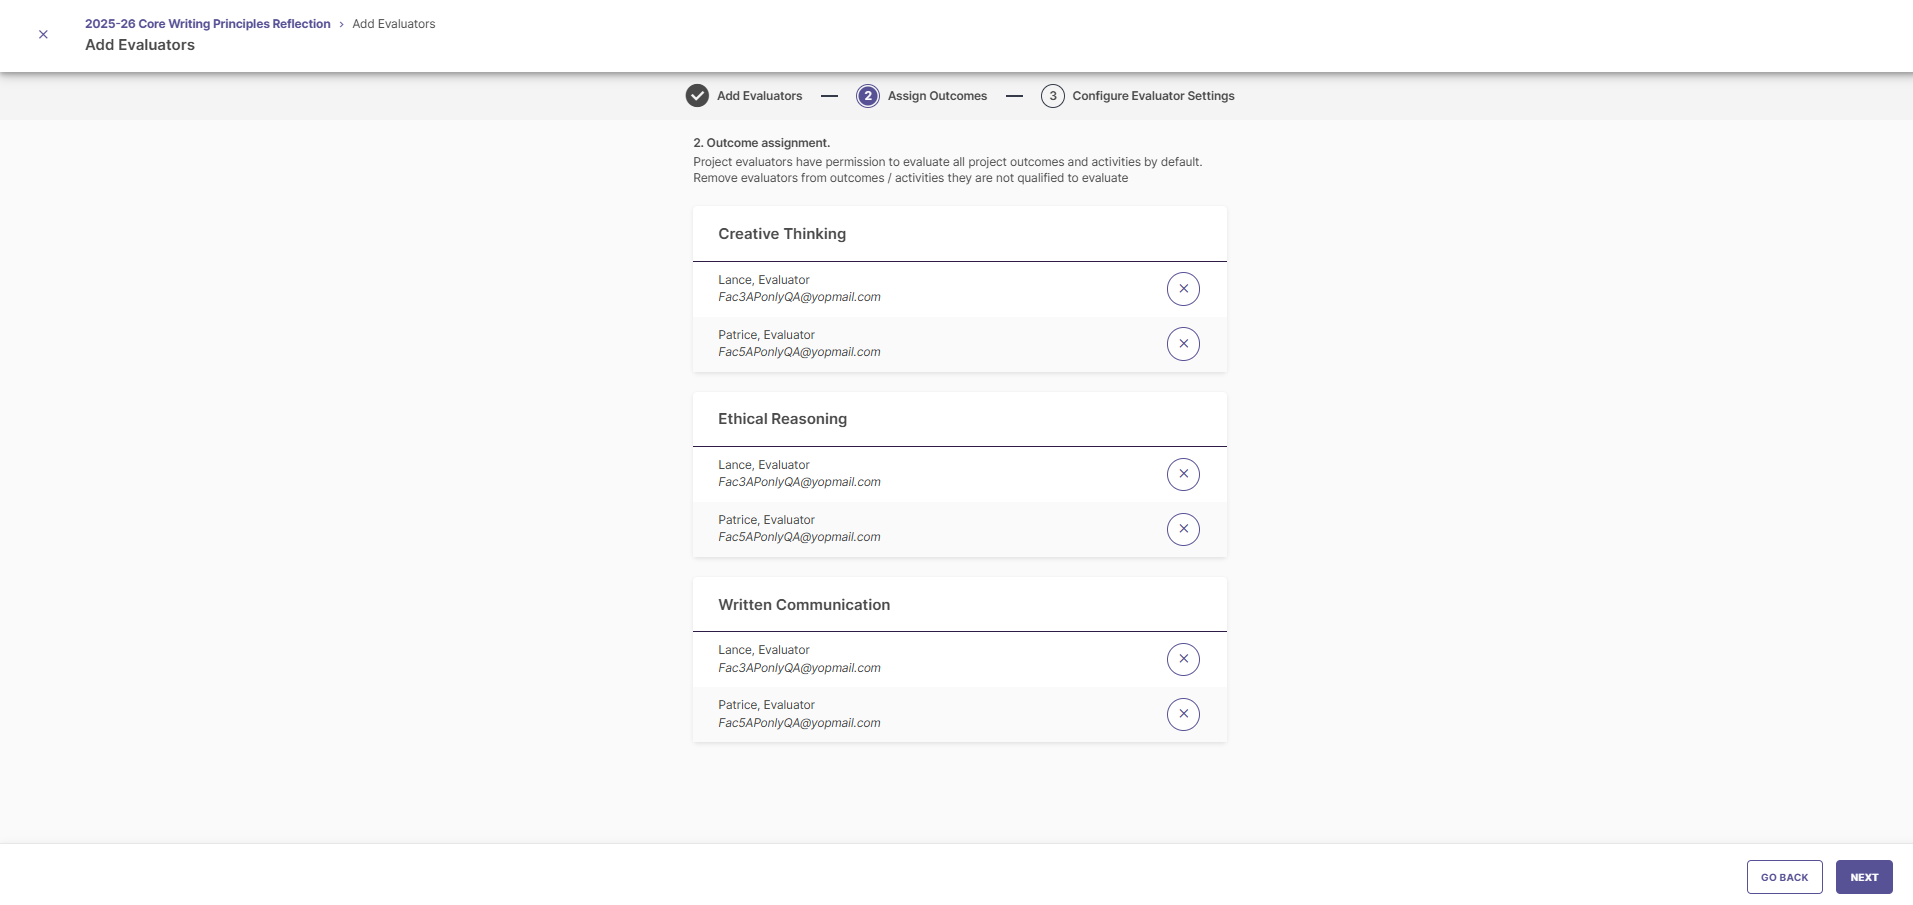This screenshot has width=1913, height=905.
Task: Click the GO BACK button
Action: tap(1784, 877)
